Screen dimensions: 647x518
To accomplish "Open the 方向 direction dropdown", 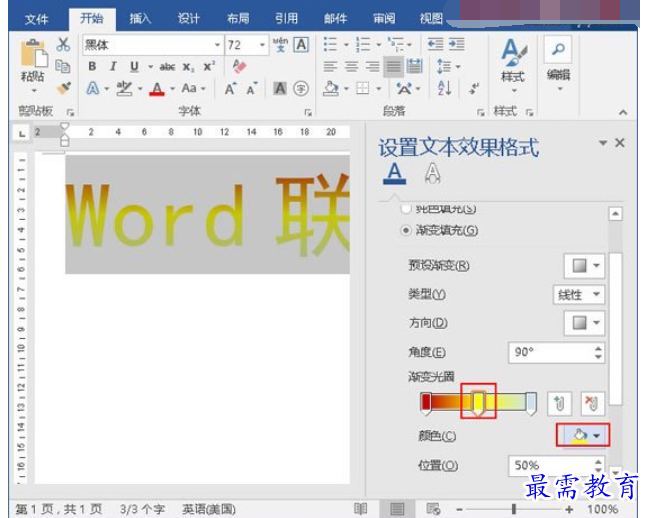I will click(584, 323).
